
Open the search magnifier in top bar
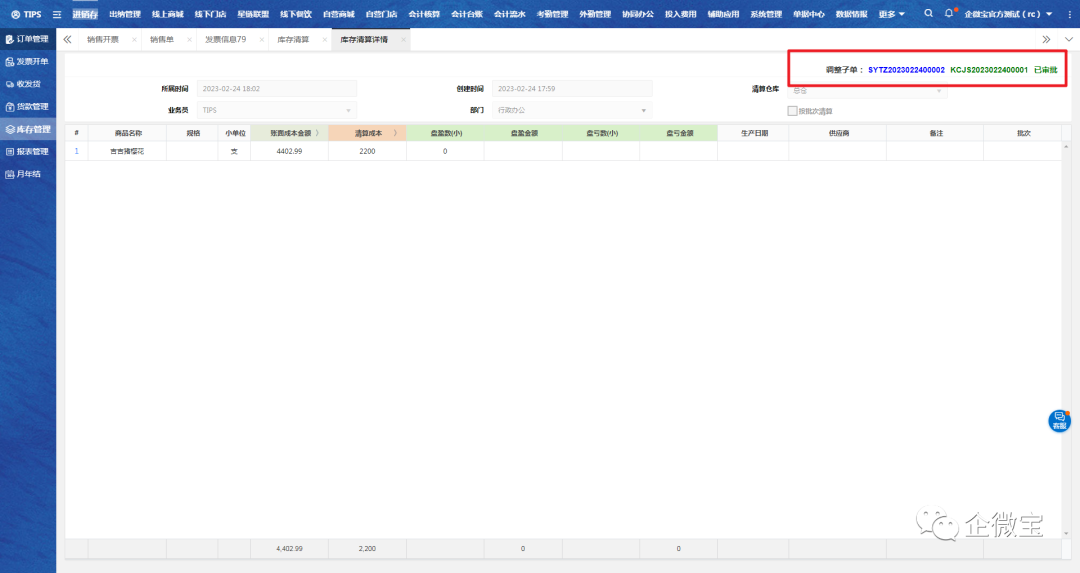(929, 14)
